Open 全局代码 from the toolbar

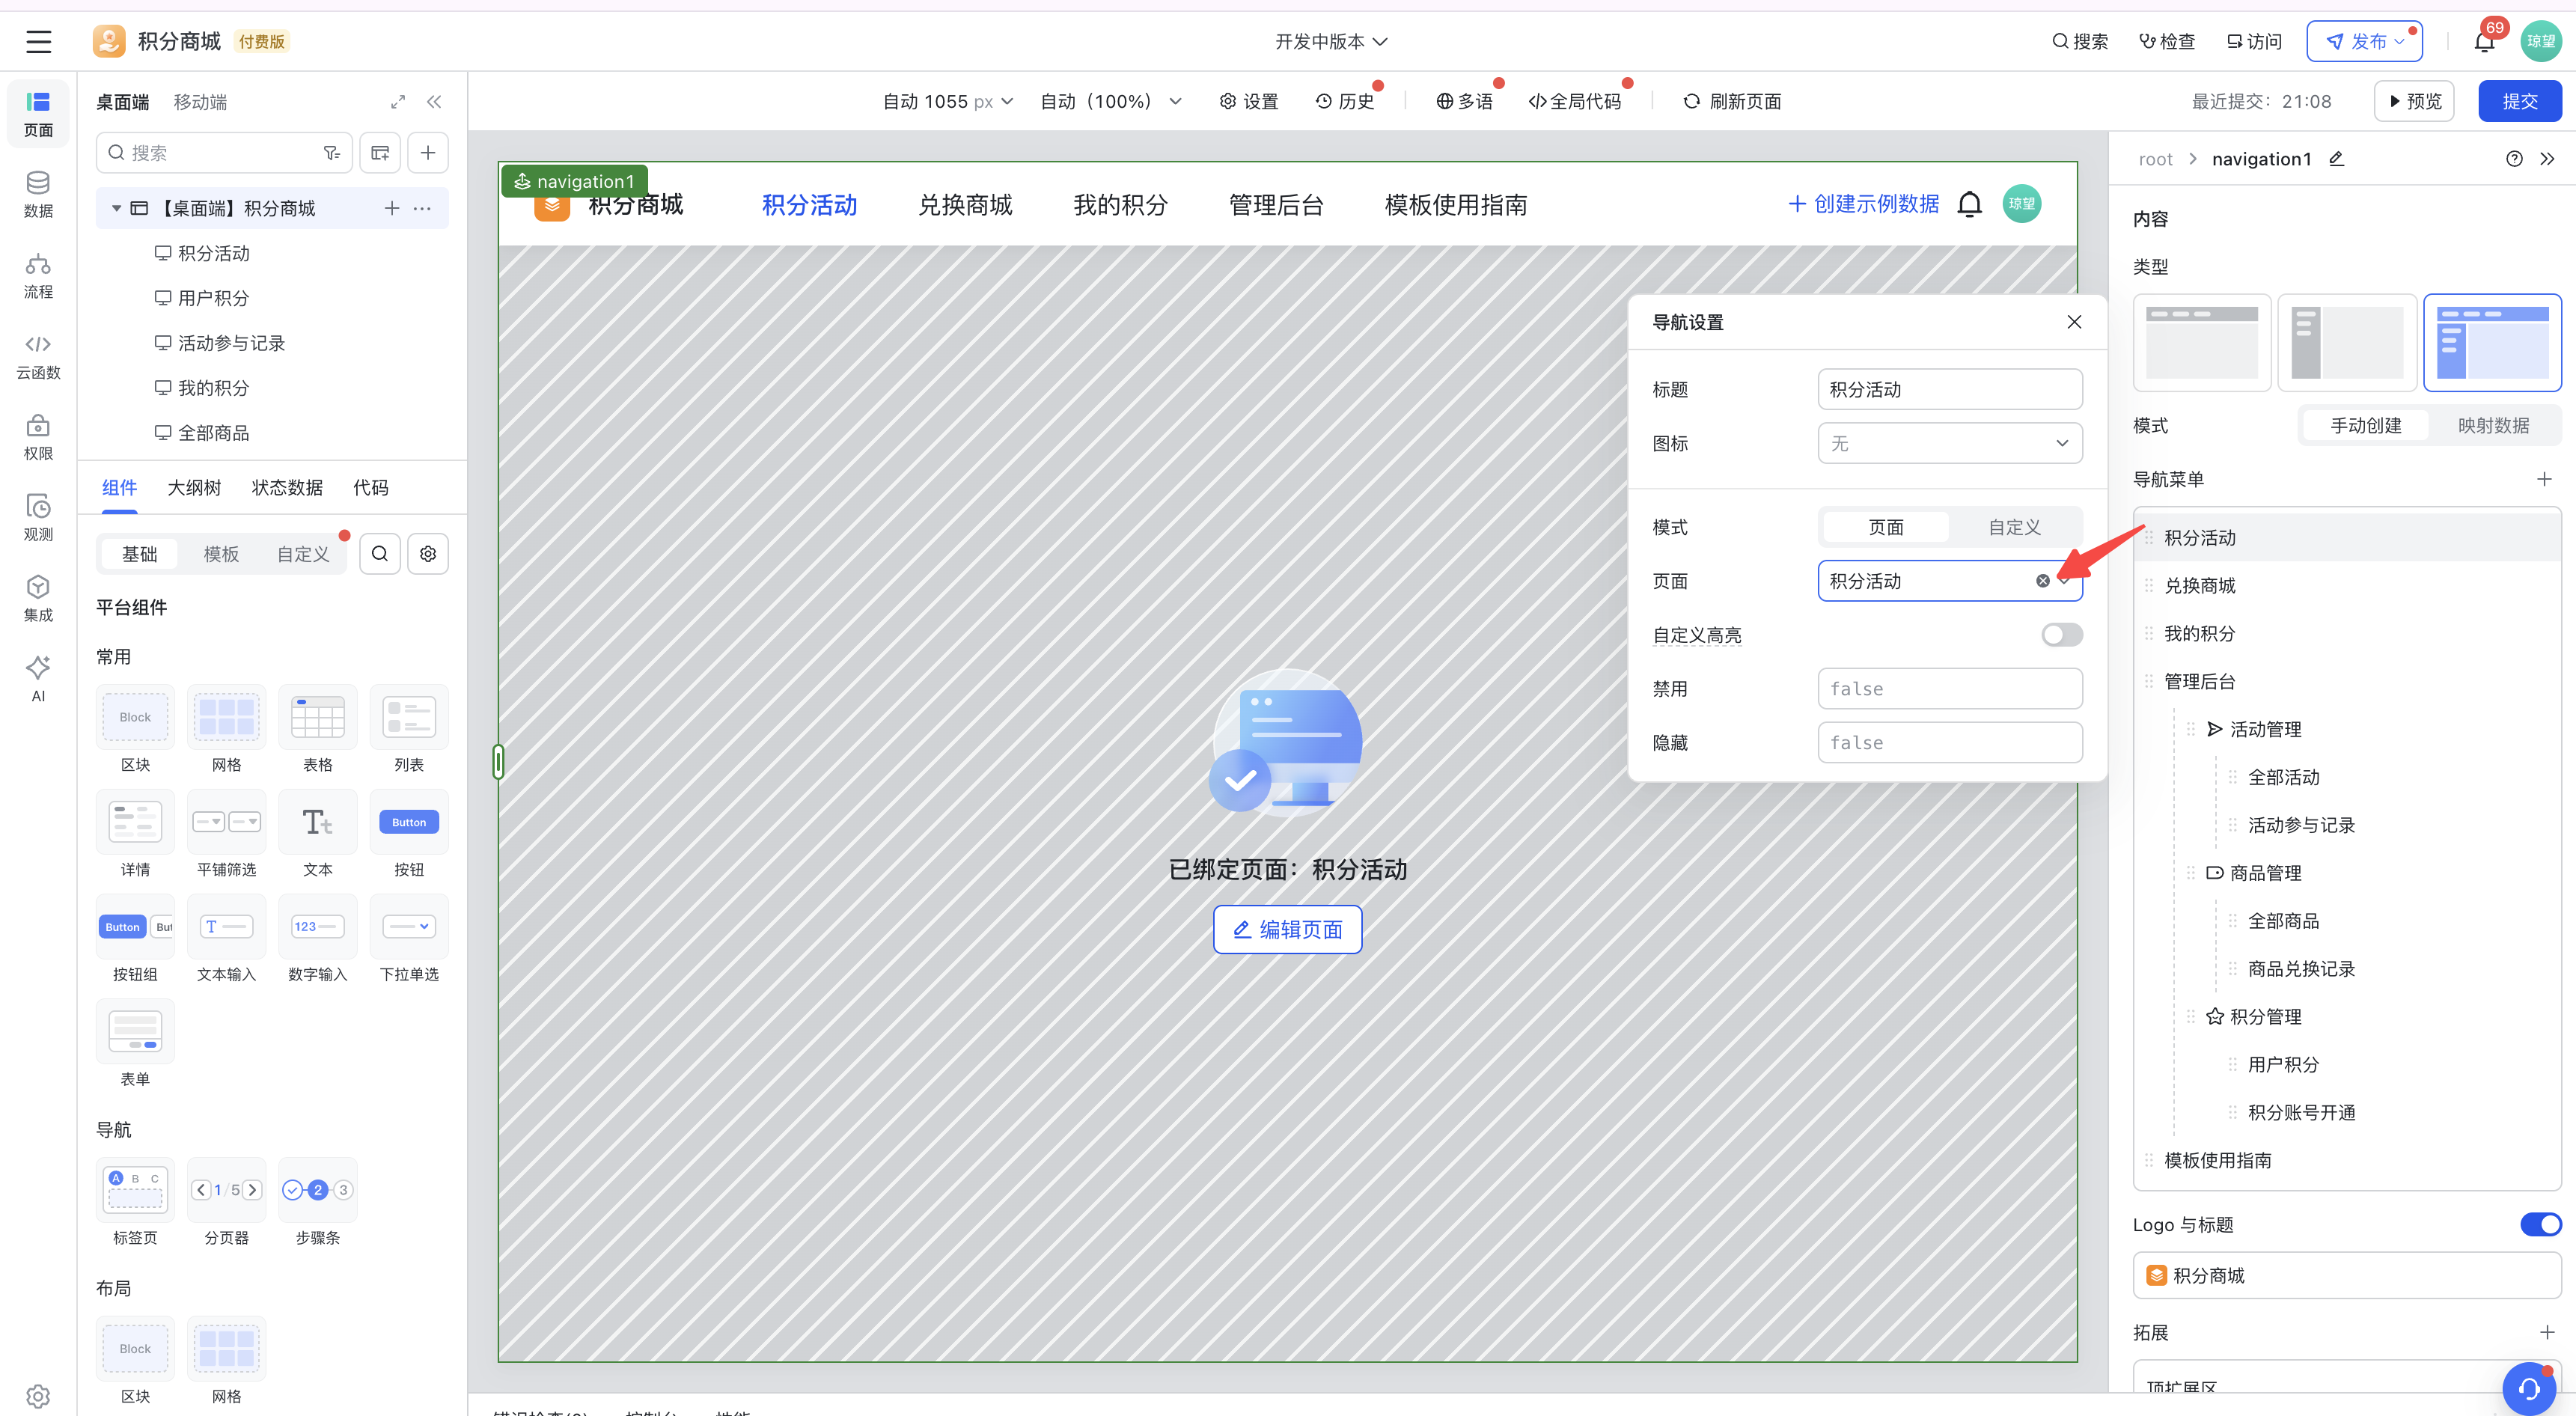tap(1574, 101)
